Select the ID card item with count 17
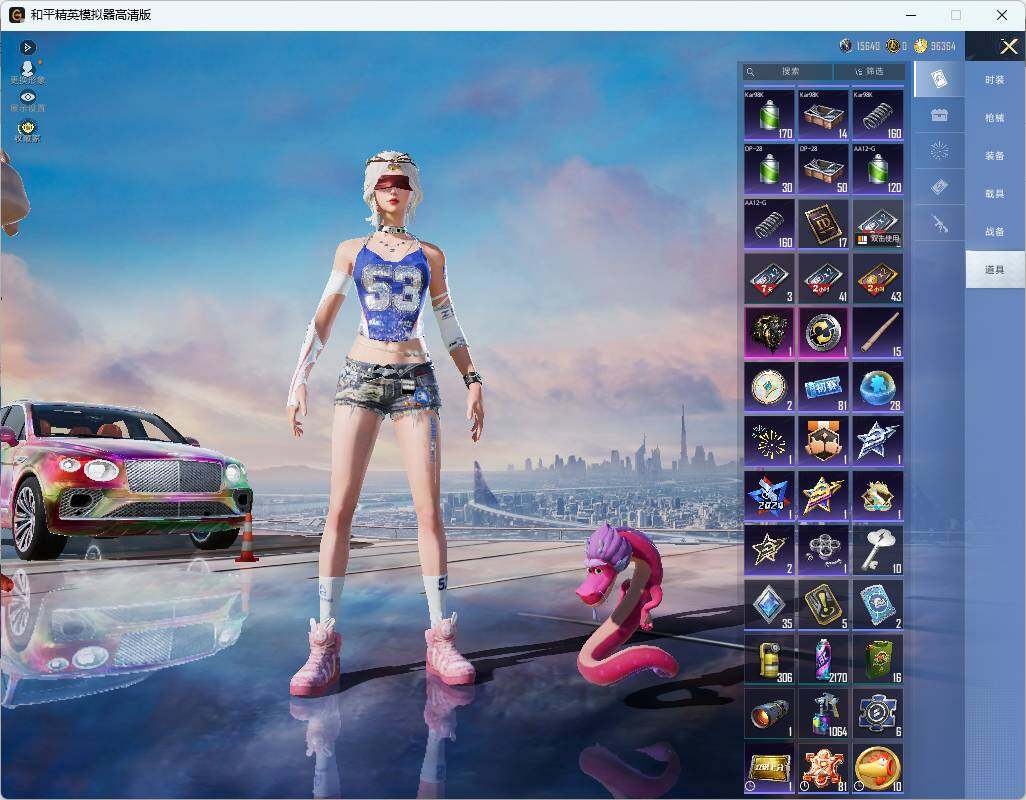 pos(823,224)
